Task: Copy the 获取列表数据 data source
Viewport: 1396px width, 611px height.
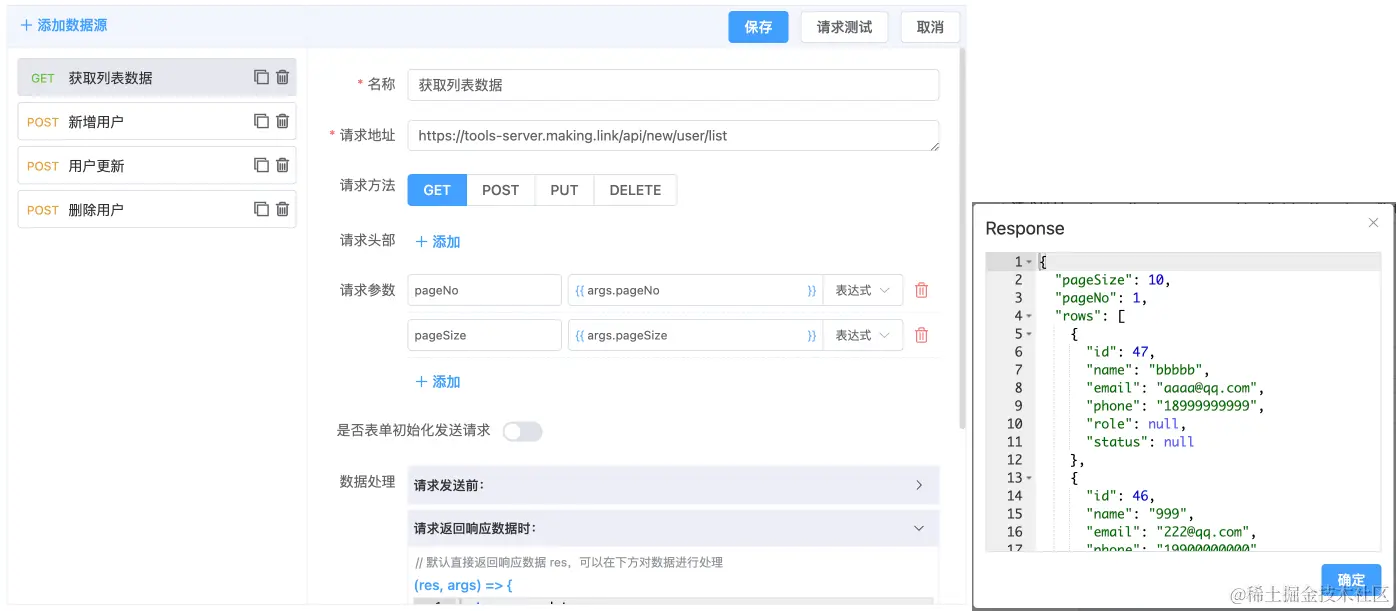Action: (x=263, y=77)
